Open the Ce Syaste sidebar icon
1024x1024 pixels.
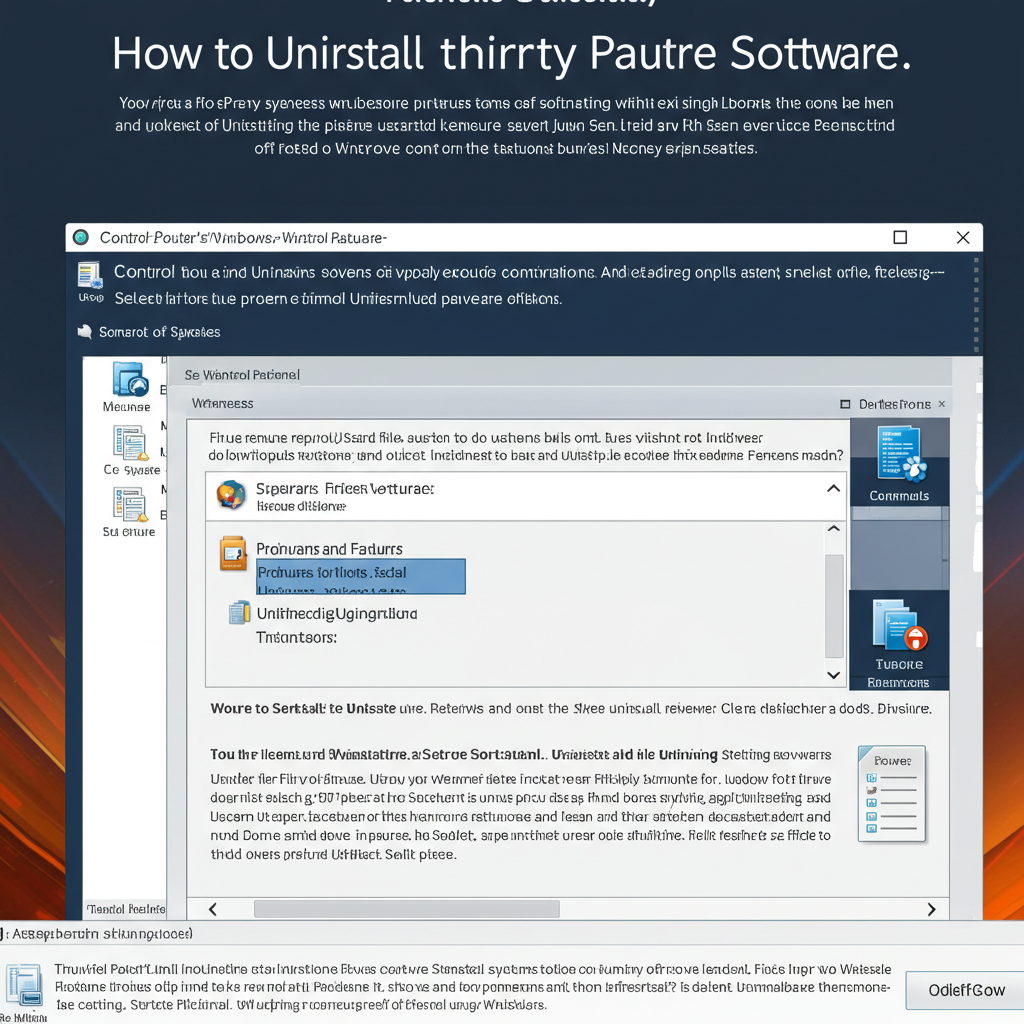130,443
